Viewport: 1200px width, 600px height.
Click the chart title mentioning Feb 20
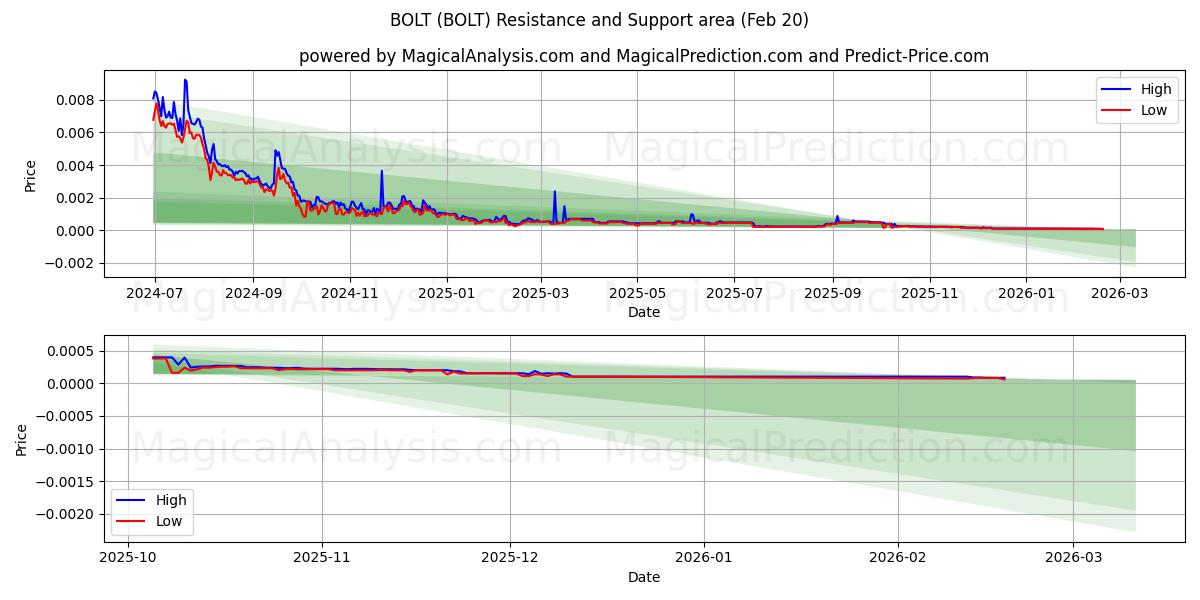[x=600, y=18]
